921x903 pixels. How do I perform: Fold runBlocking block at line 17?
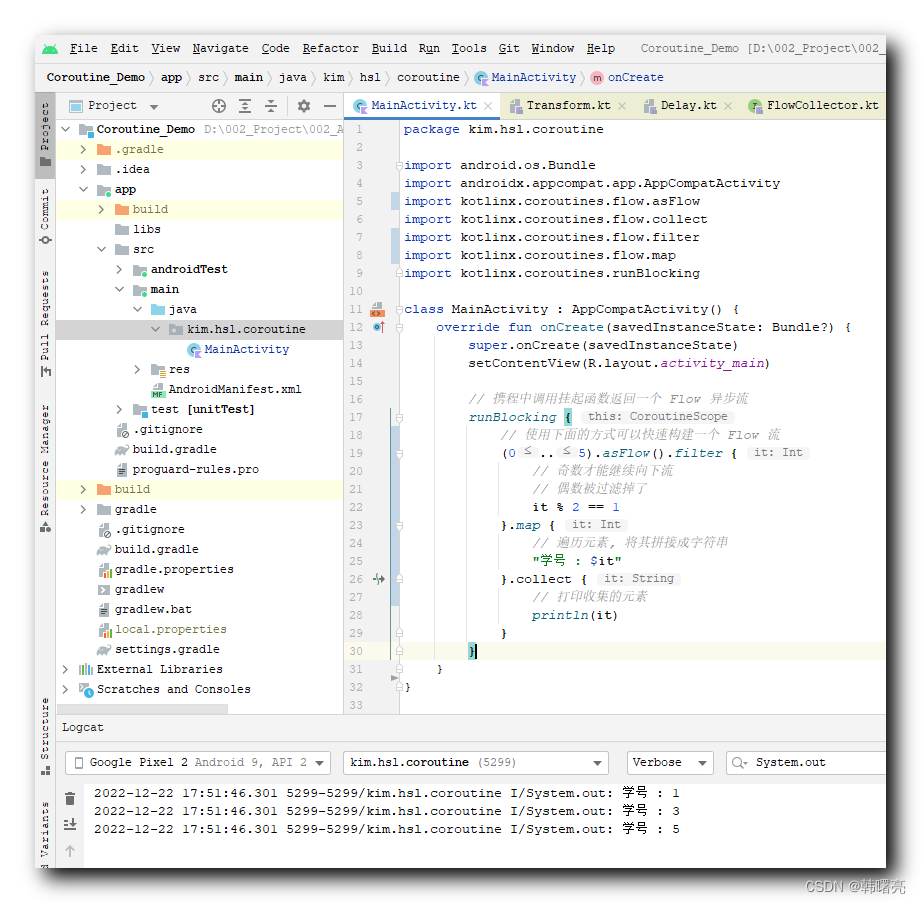click(x=399, y=418)
